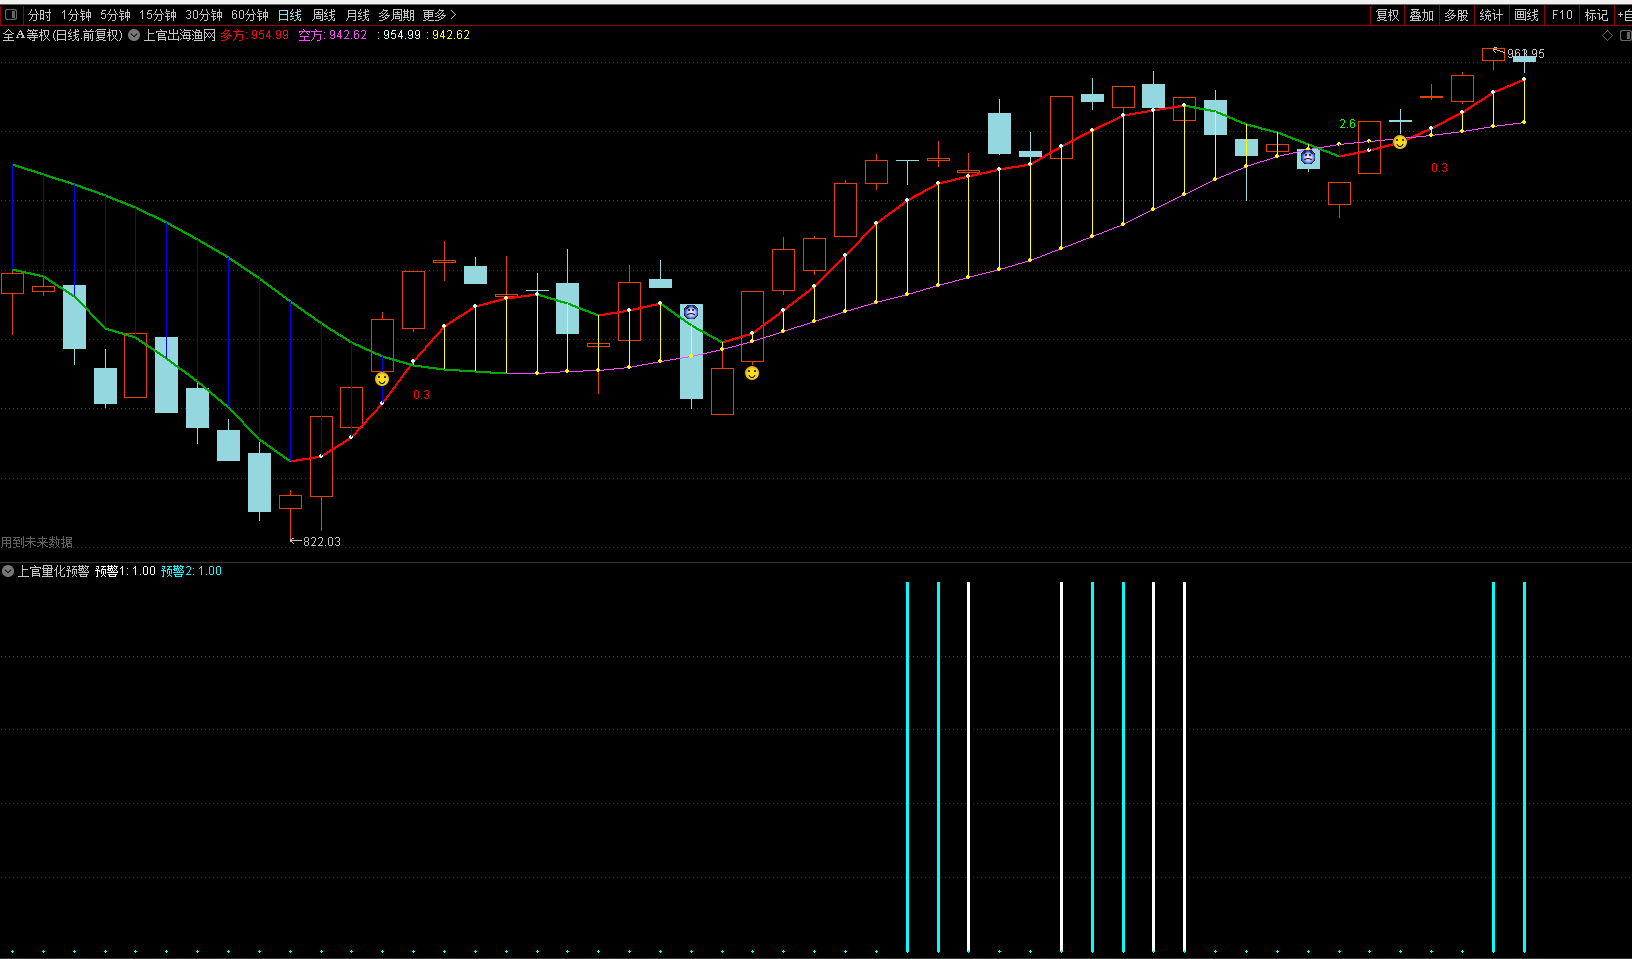
Task: Select the 1分钟 period tab
Action: click(76, 15)
